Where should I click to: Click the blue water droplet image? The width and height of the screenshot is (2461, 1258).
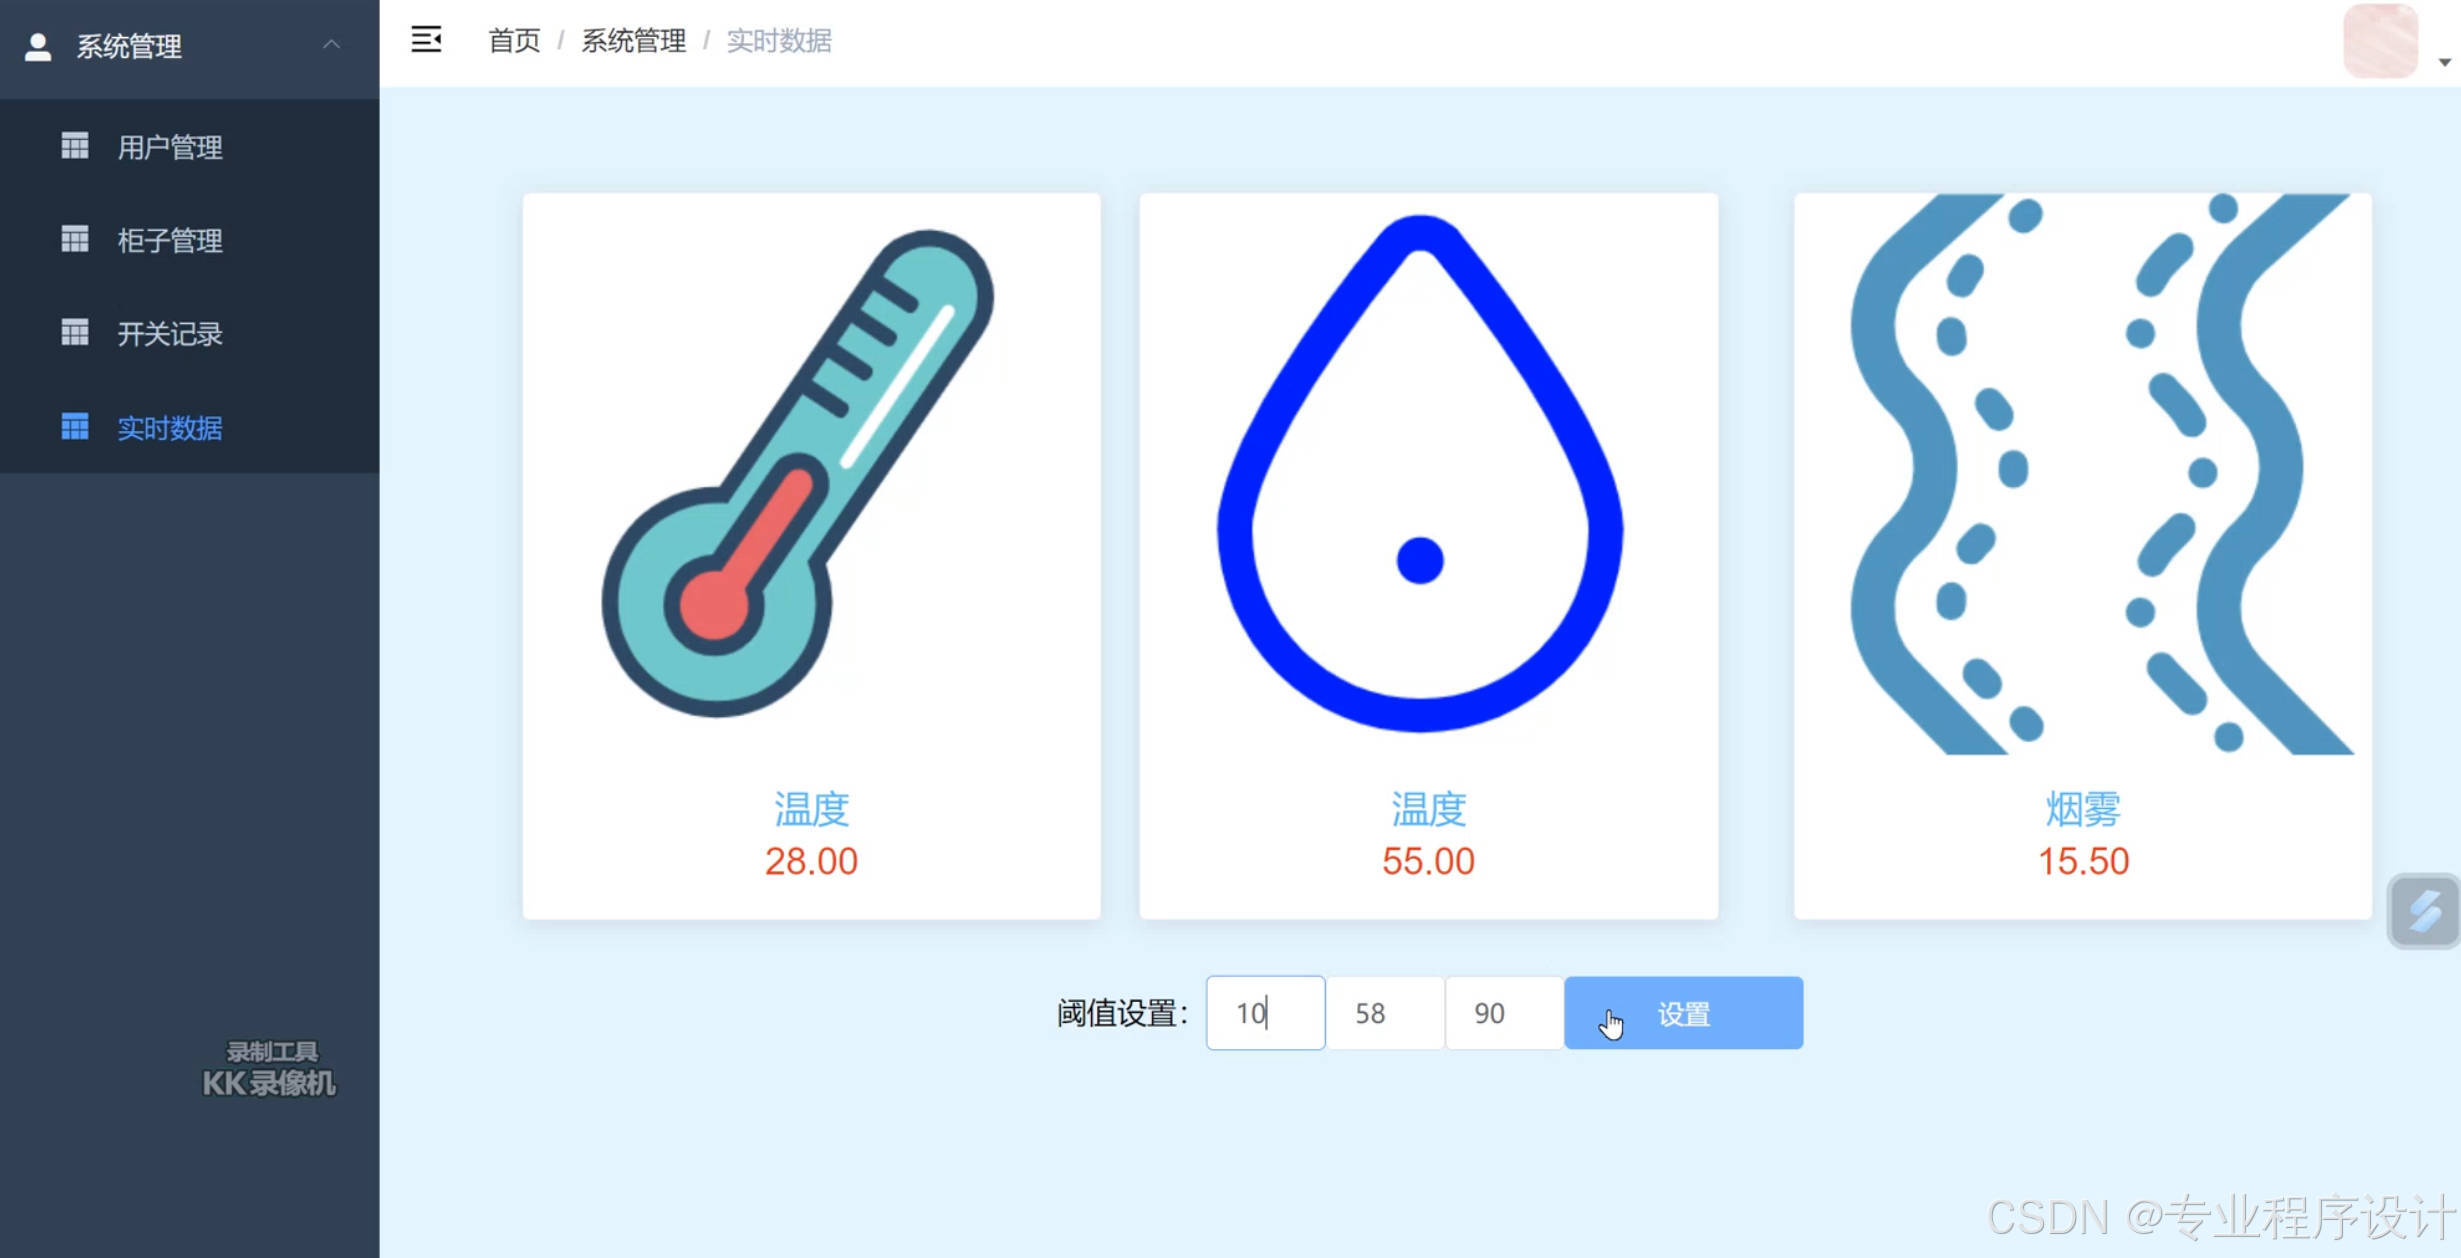(x=1420, y=473)
